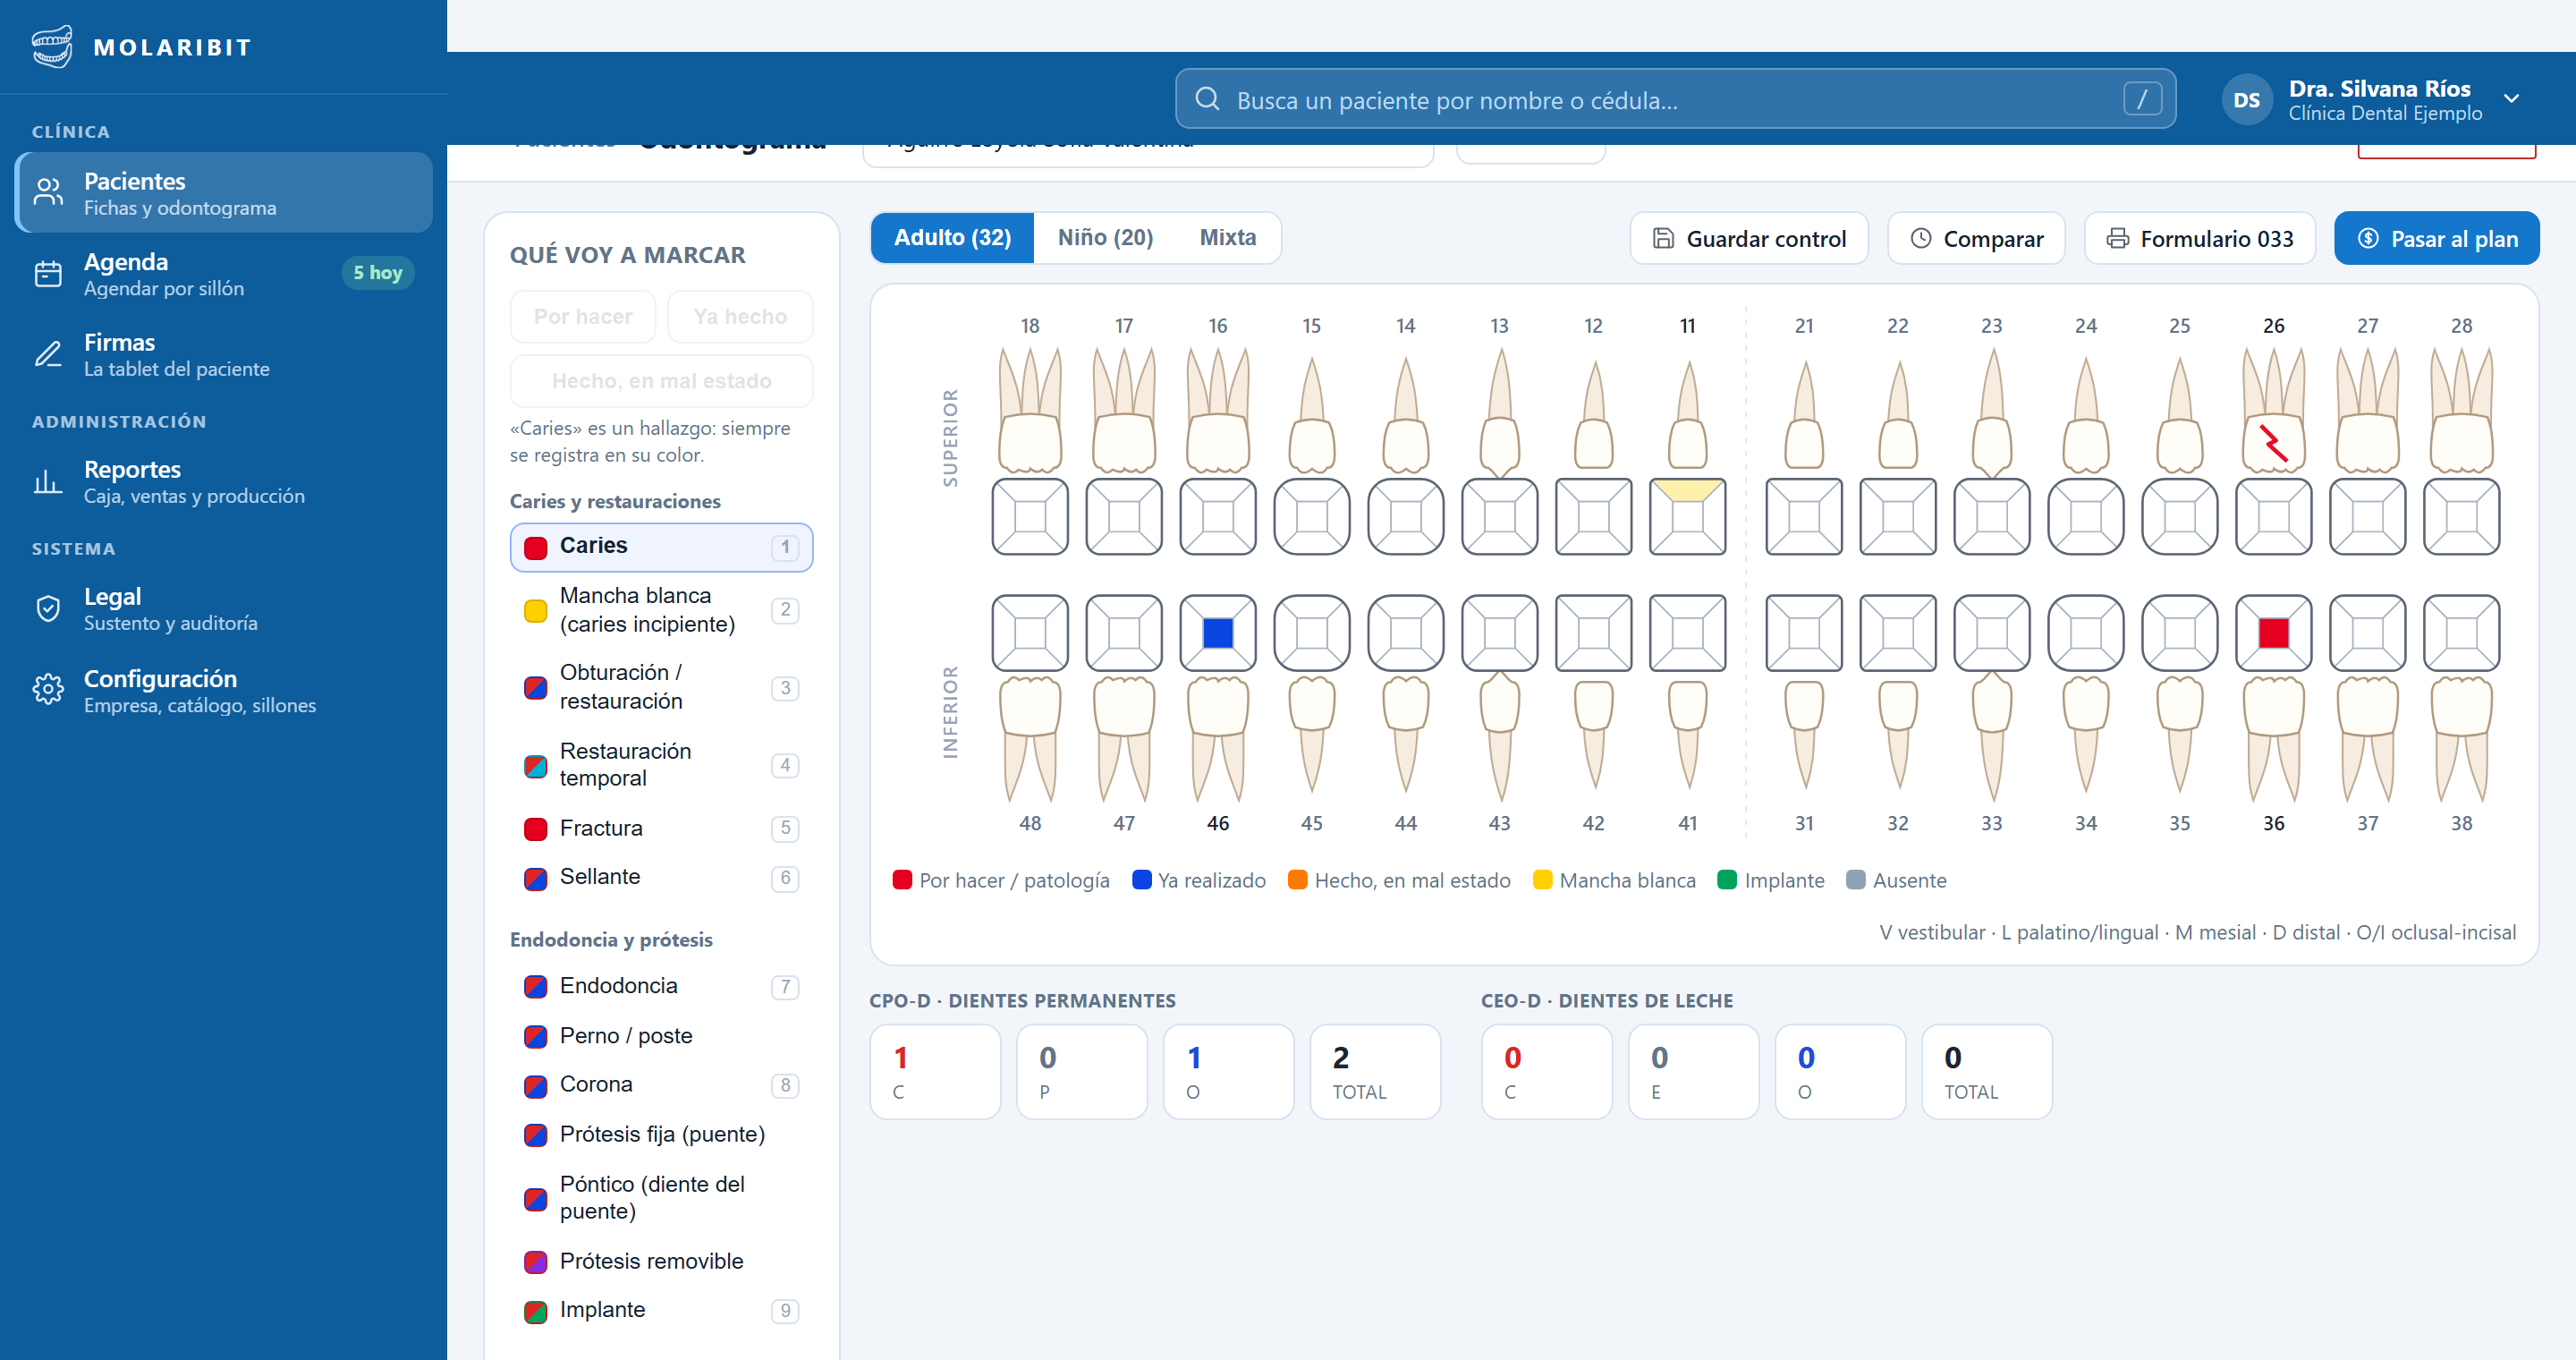Screen dimensions: 2576x1360
Task: Switch to the Mixta tab
Action: 1227,238
